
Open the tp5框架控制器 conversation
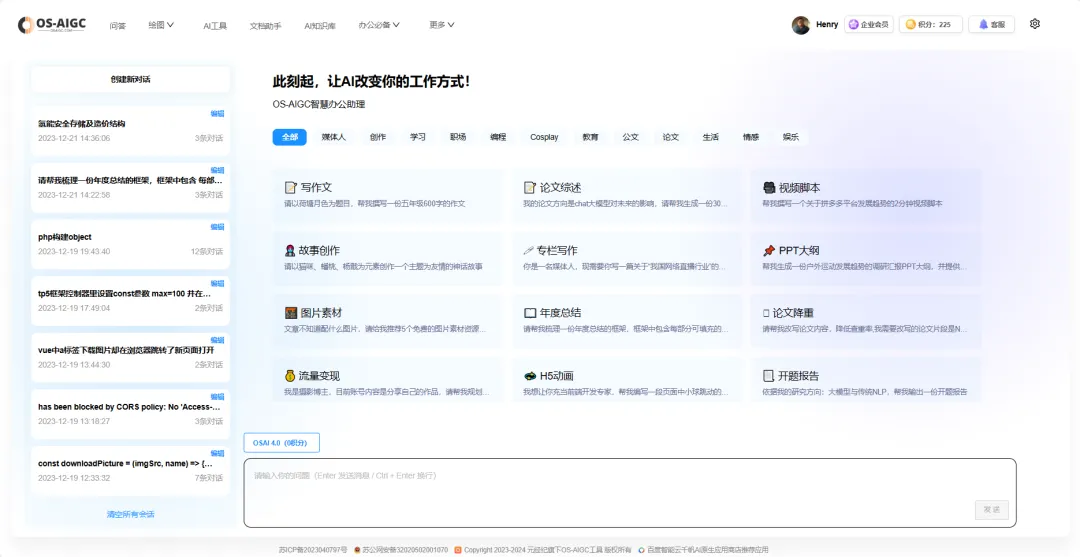click(x=130, y=301)
